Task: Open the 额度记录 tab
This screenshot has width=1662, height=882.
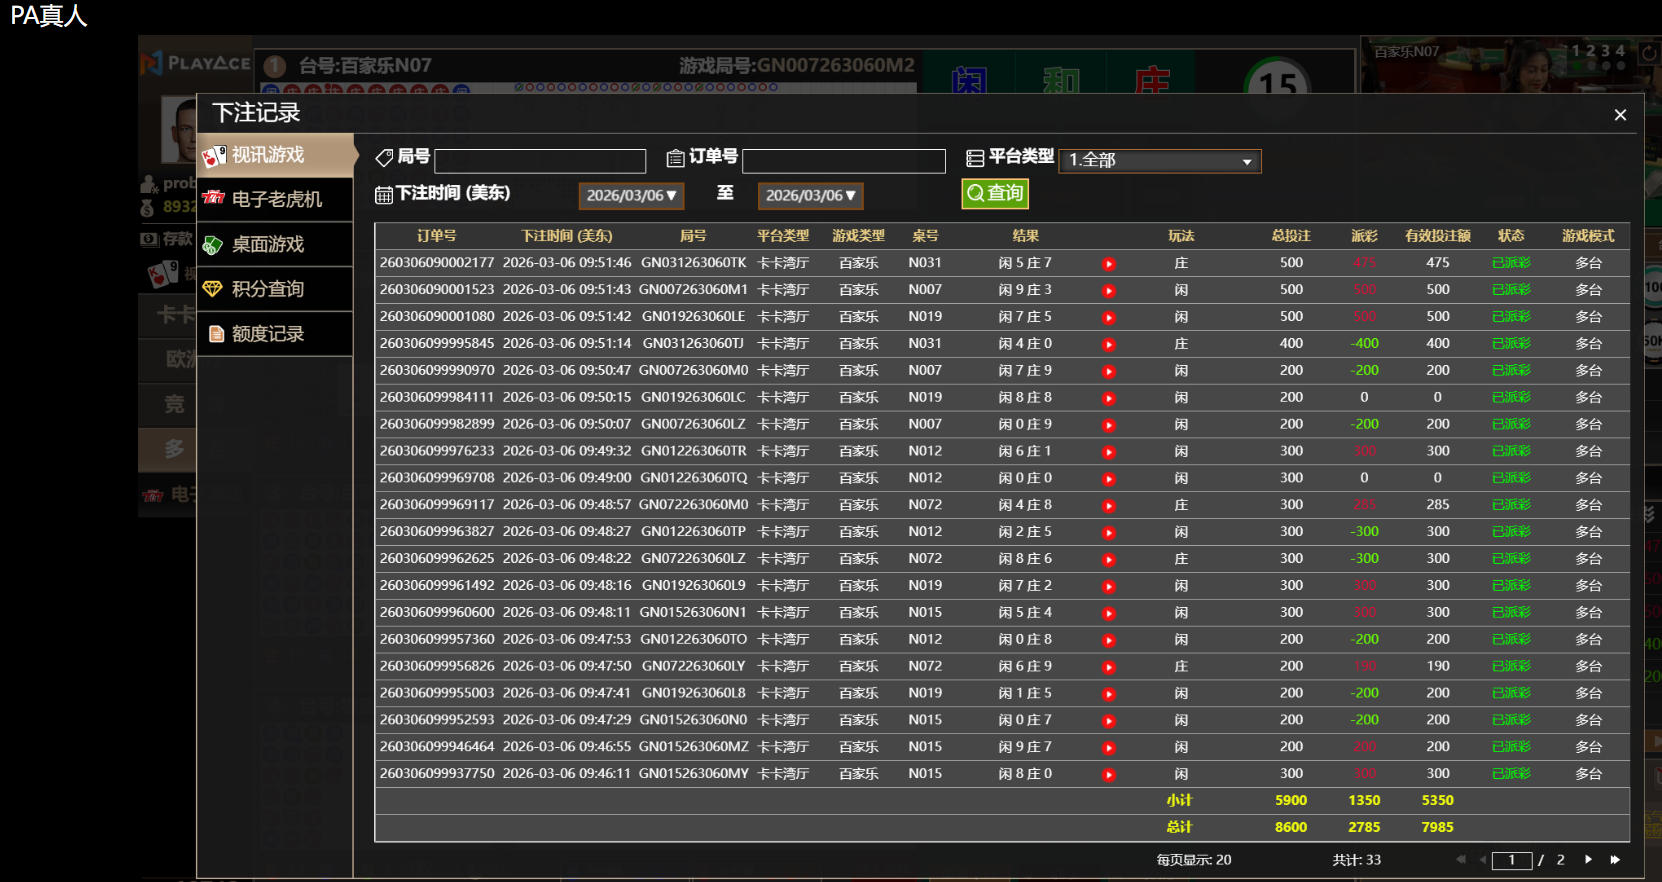Action: click(275, 334)
